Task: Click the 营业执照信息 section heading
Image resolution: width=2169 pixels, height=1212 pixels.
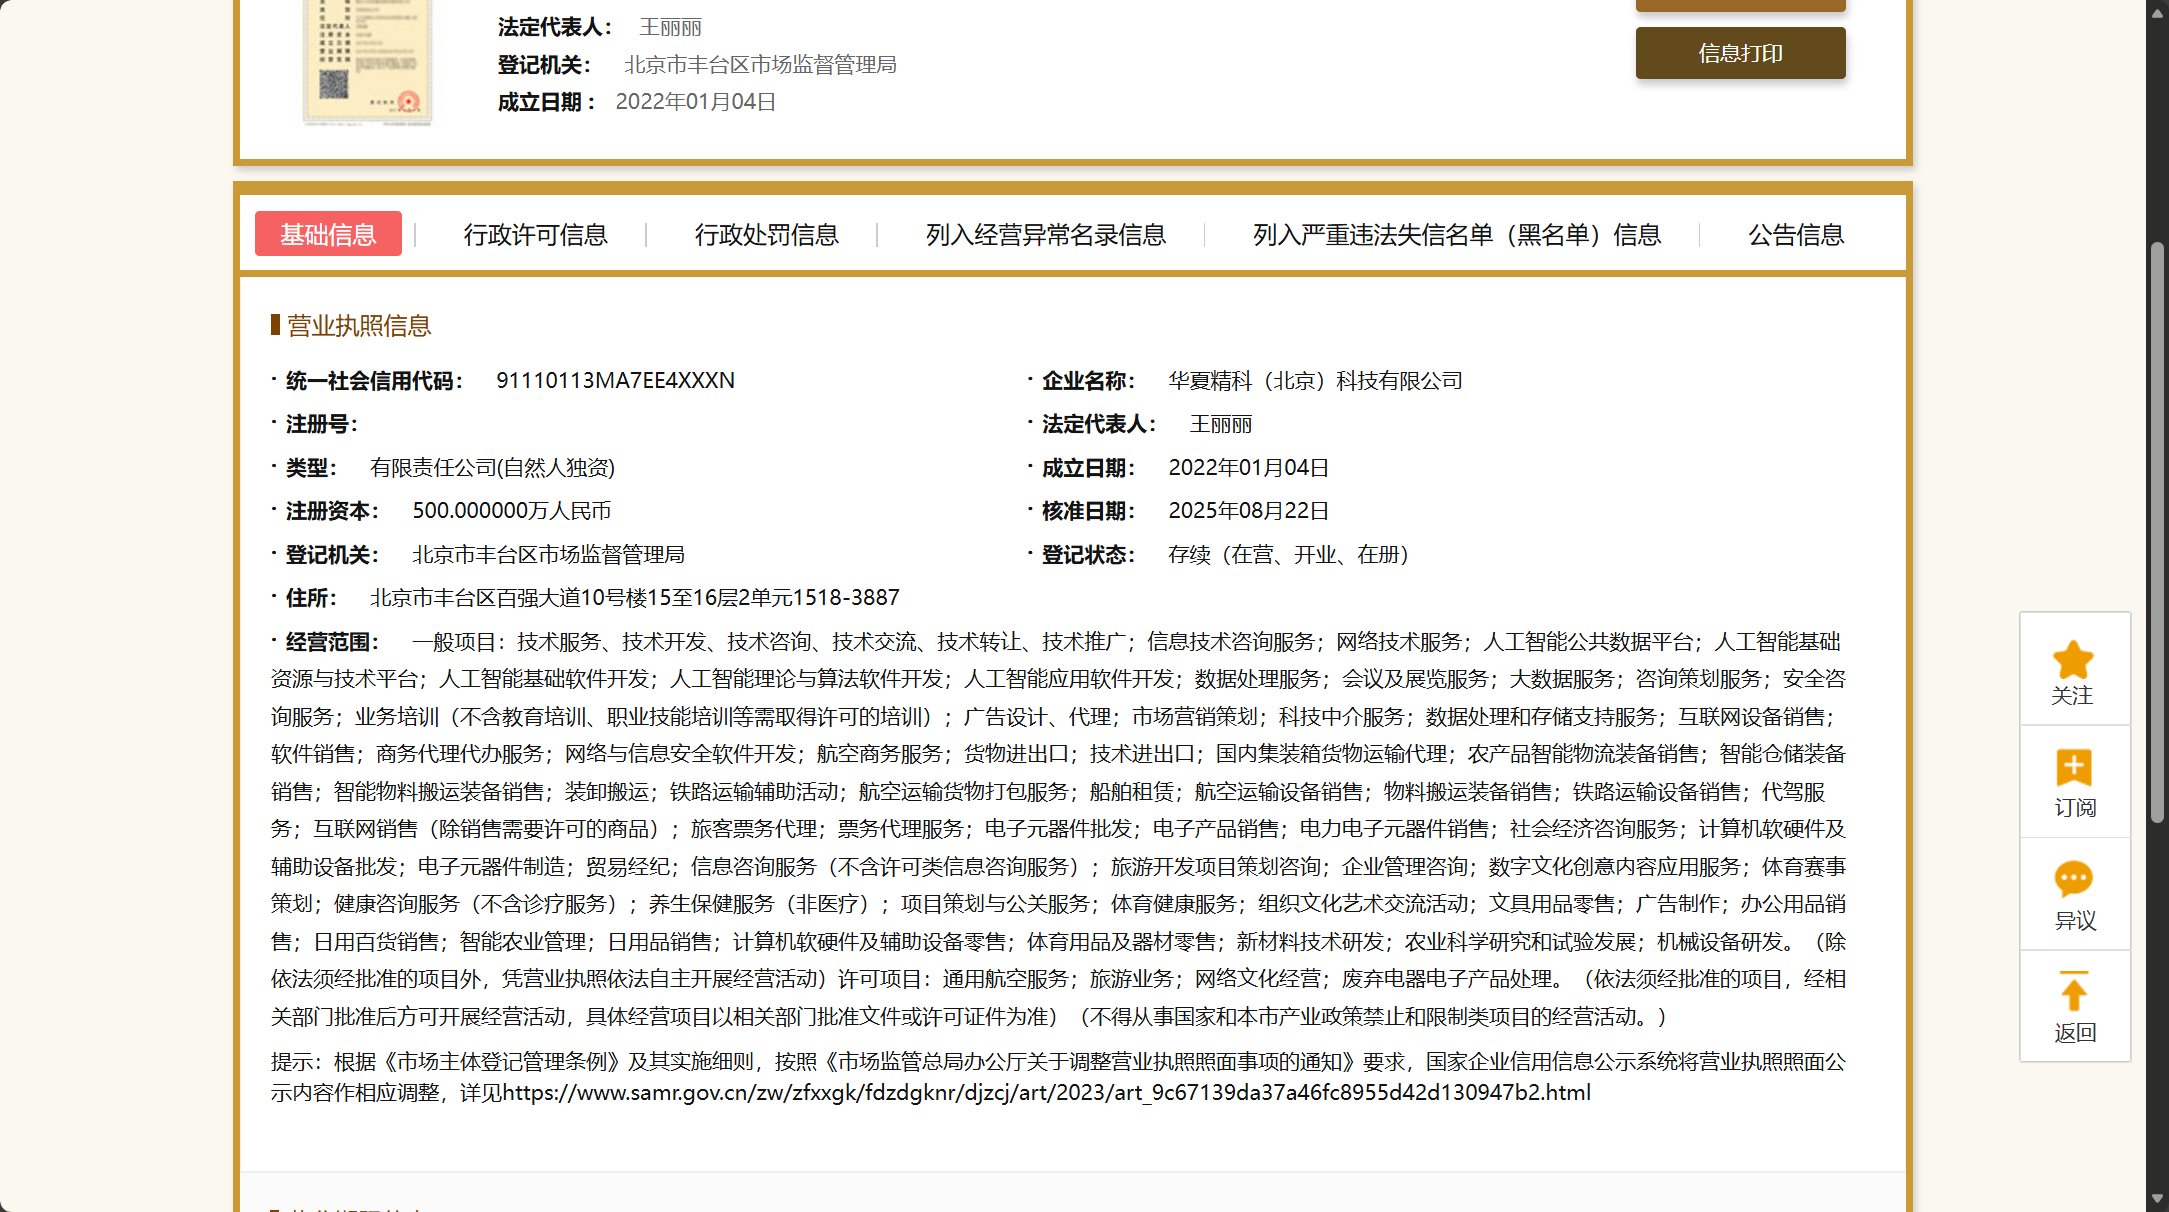Action: 358,326
